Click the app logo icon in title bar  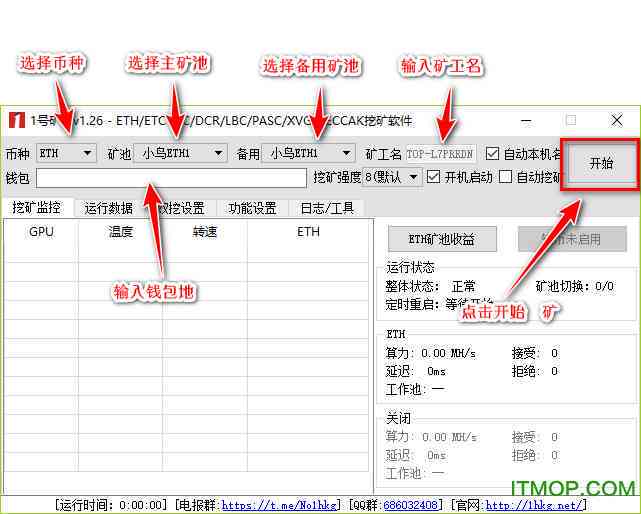pos(16,120)
